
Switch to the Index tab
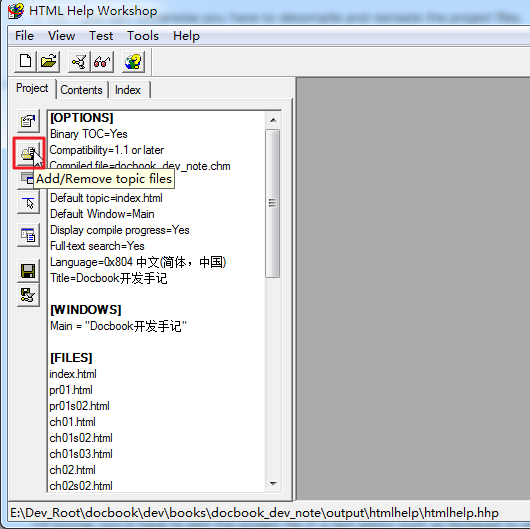[128, 90]
